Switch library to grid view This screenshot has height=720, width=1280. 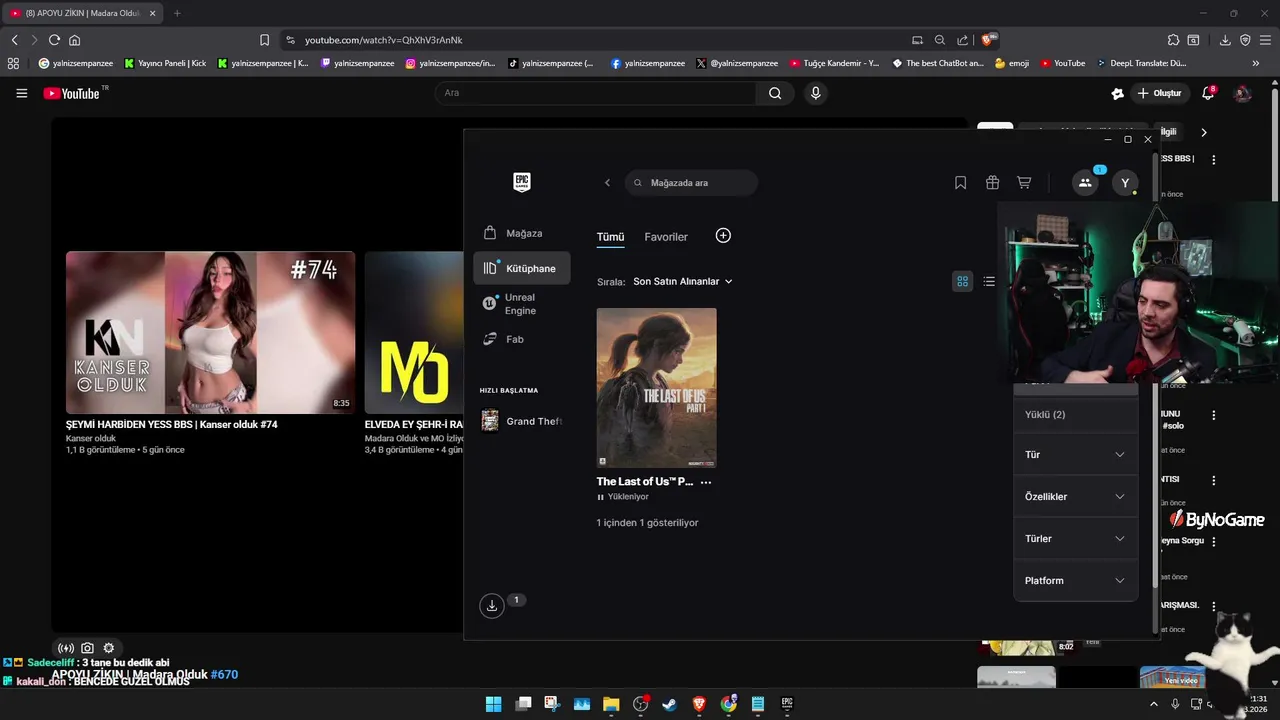962,281
